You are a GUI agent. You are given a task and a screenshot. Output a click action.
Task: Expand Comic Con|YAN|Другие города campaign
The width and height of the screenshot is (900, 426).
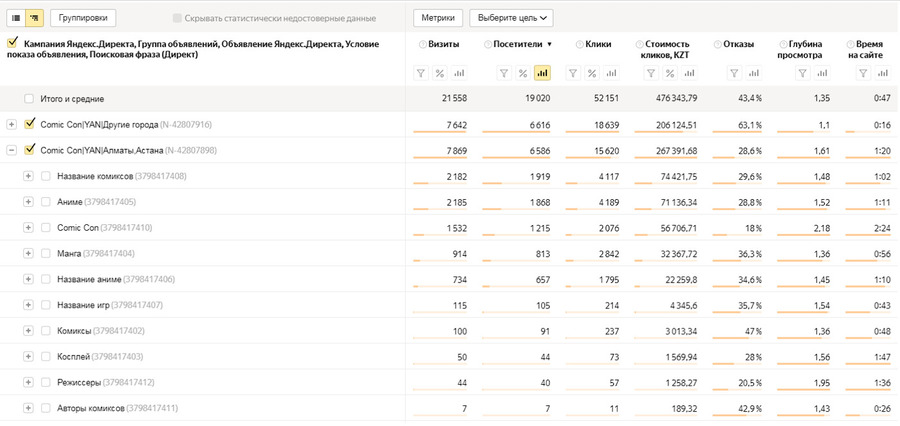pyautogui.click(x=11, y=125)
